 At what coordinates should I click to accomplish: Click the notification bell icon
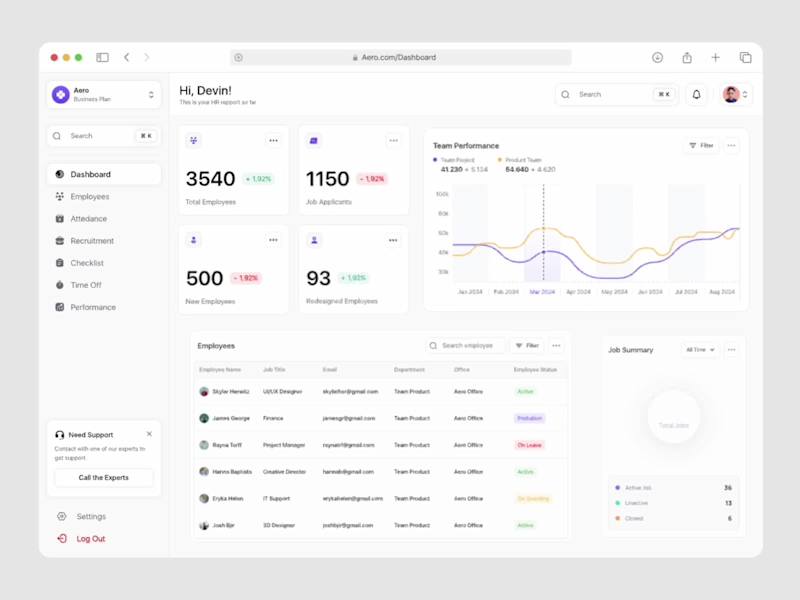(698, 94)
